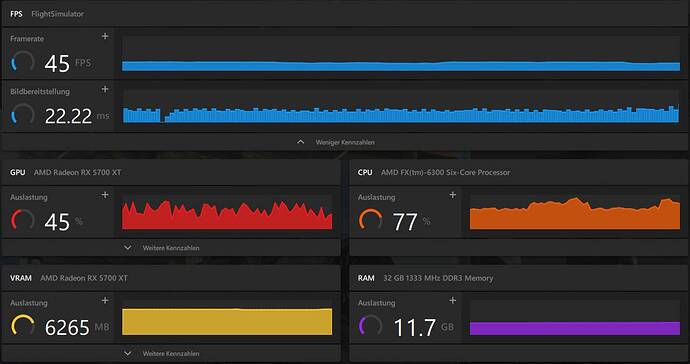
Task: Select the RAM 32 GB 1333 MHz DDR3 header
Action: (519, 278)
